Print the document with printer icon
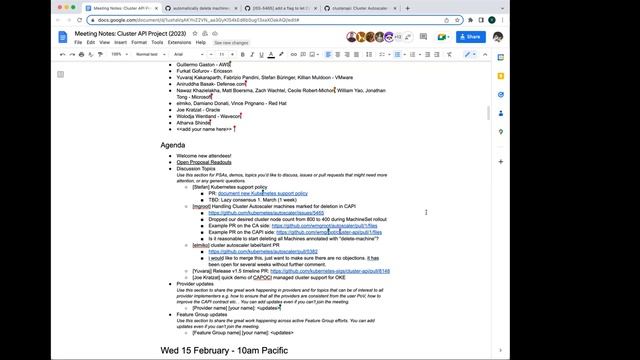 pos(82,54)
